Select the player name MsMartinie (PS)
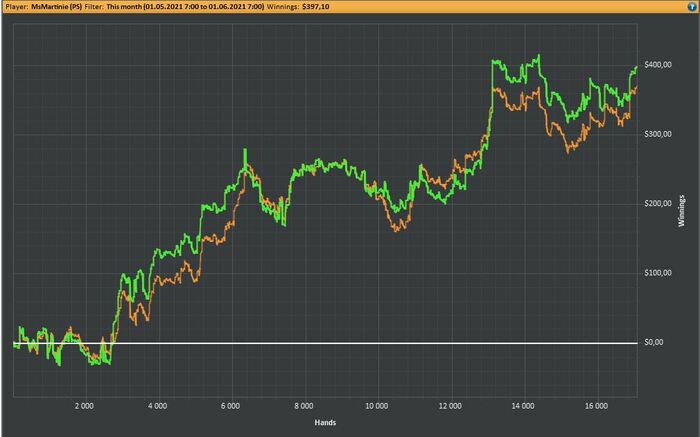 [57, 7]
